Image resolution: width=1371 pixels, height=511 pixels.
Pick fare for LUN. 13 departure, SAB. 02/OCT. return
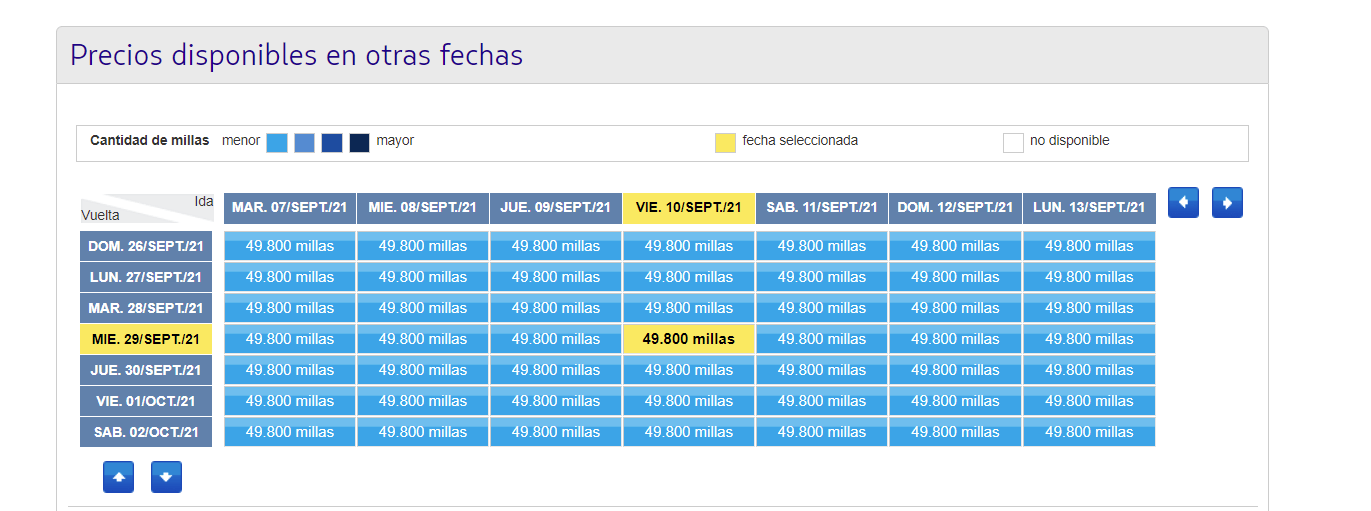[x=1089, y=432]
